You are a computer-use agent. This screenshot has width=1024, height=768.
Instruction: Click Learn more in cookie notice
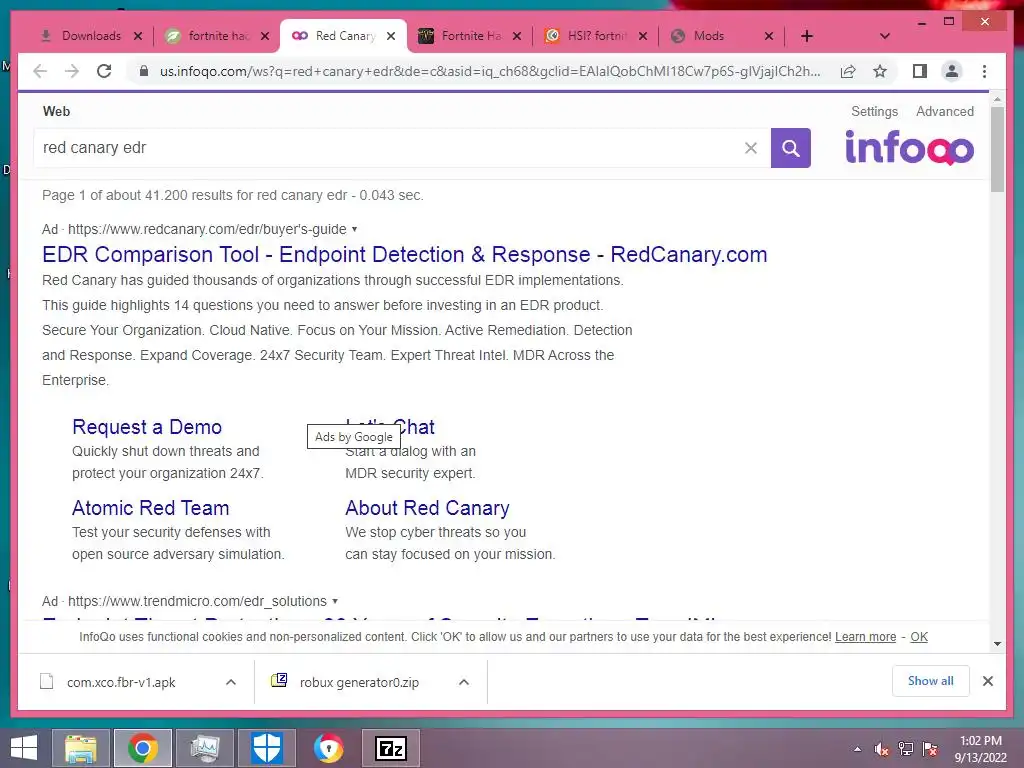point(865,637)
